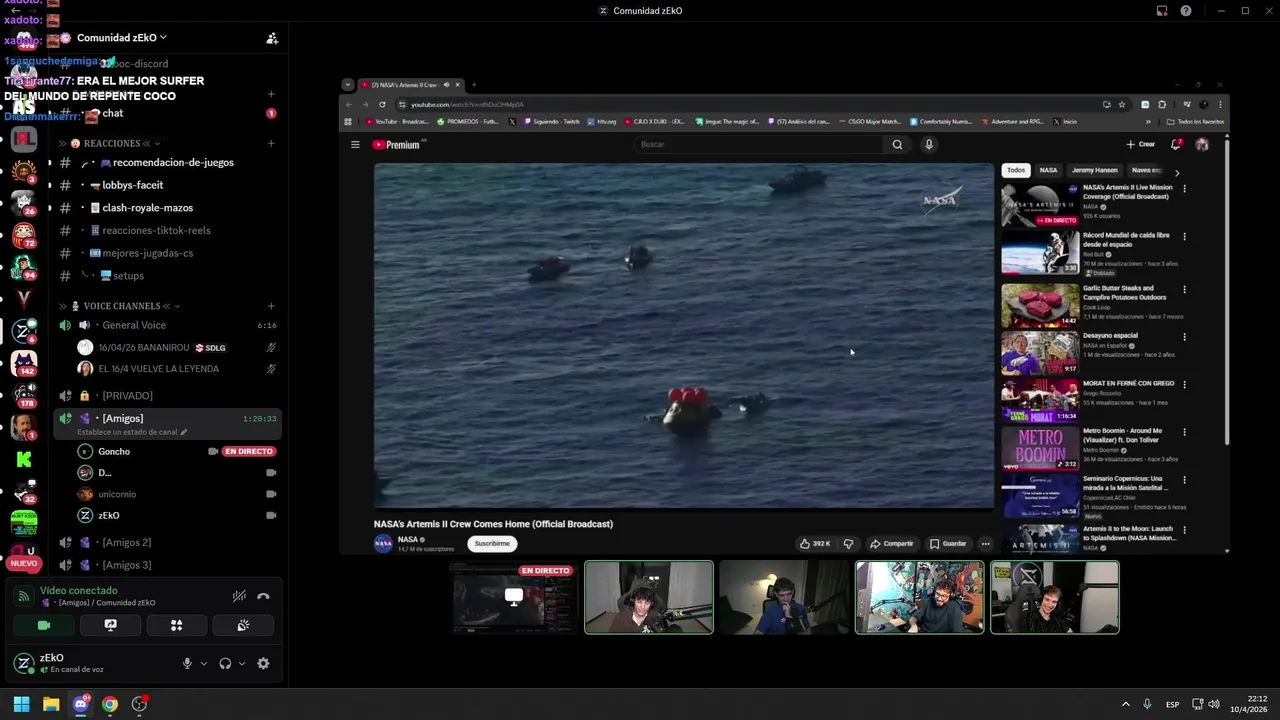Click Compartir under the video
This screenshot has width=1280, height=720.
[x=892, y=544]
